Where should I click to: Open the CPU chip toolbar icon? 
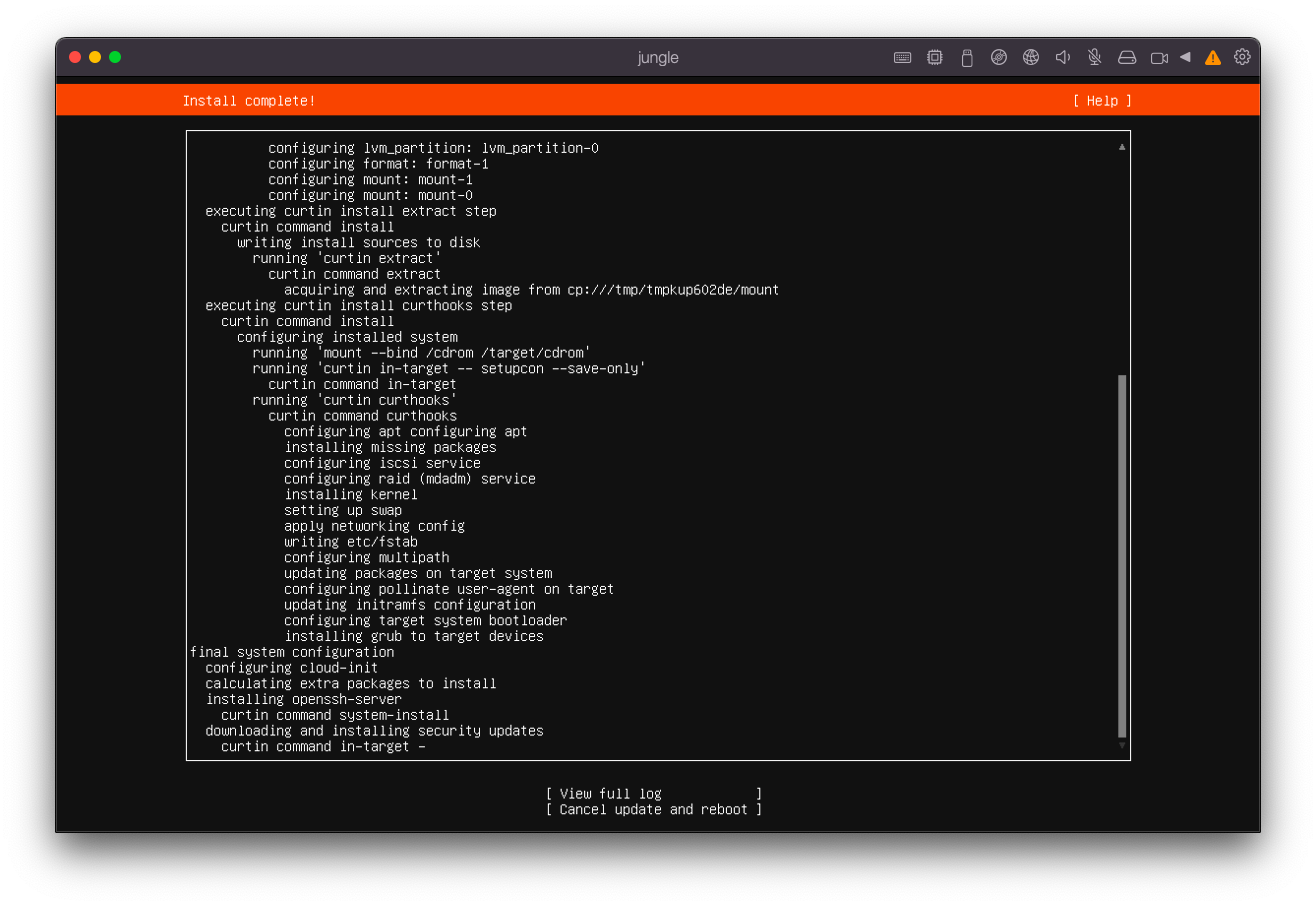click(x=934, y=58)
